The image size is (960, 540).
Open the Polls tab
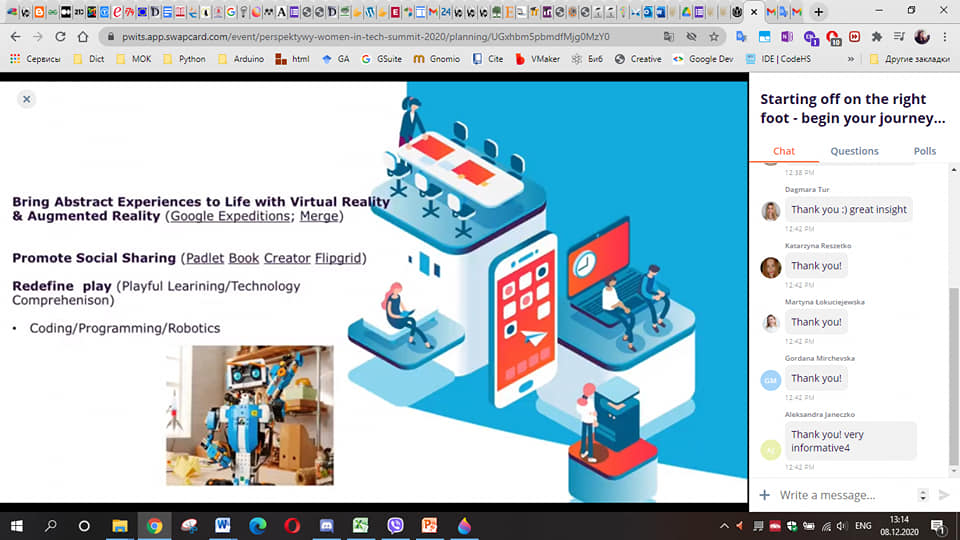(x=925, y=151)
